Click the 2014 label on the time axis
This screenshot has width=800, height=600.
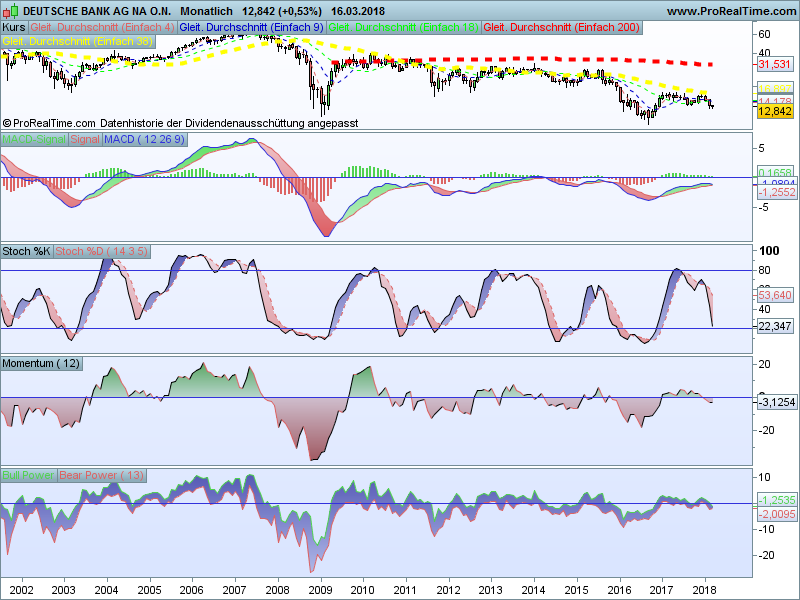click(533, 590)
